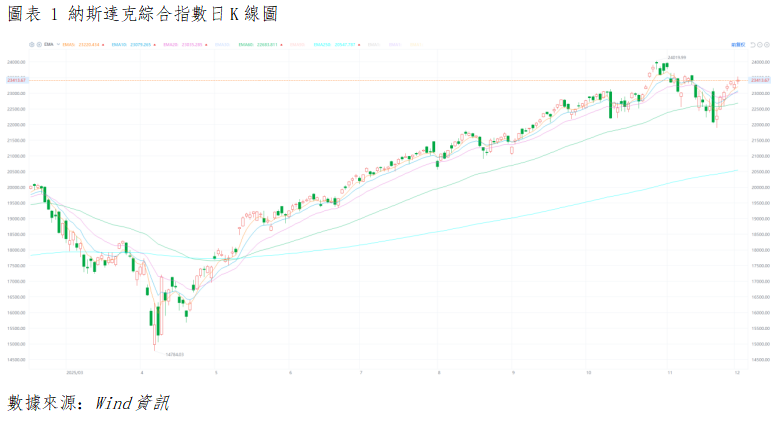Click the undo arrow icon at top right

[x=754, y=44]
